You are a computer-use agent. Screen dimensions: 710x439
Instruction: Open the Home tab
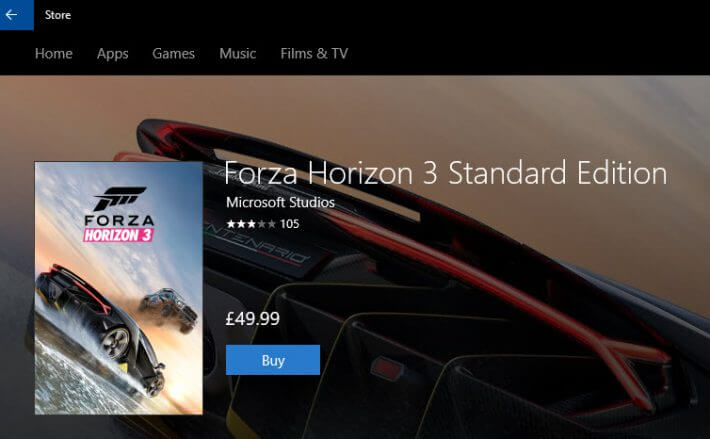pyautogui.click(x=54, y=53)
